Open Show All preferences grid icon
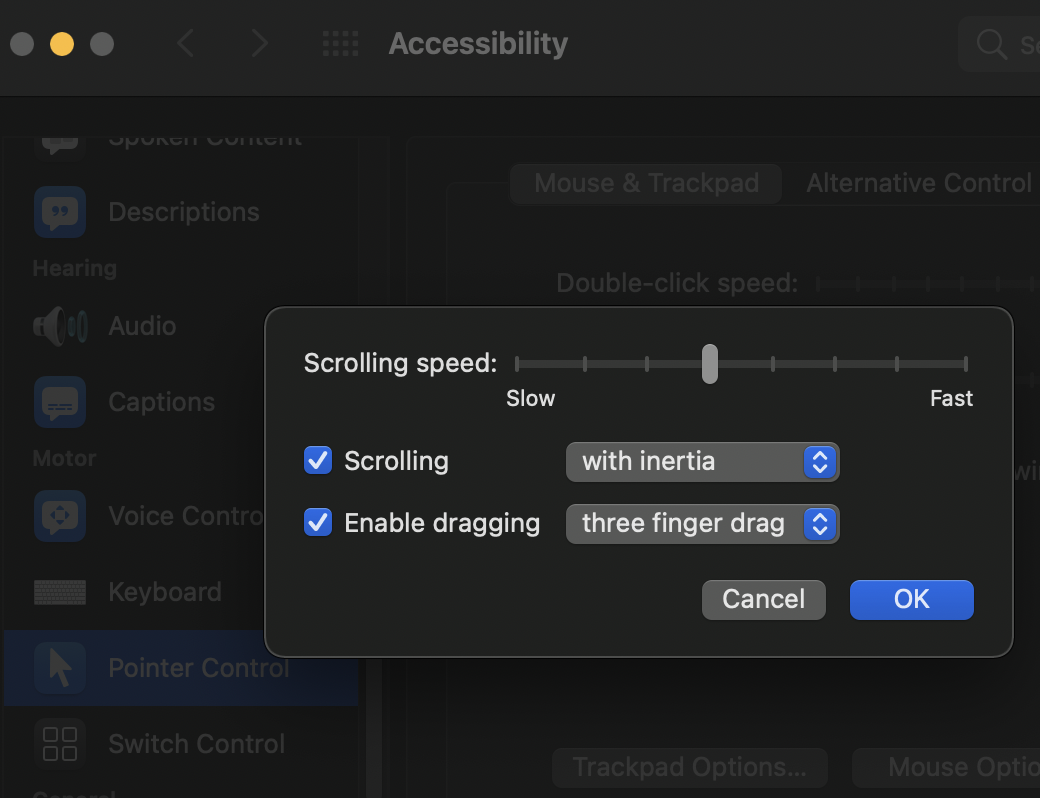Viewport: 1040px width, 798px height. coord(340,44)
